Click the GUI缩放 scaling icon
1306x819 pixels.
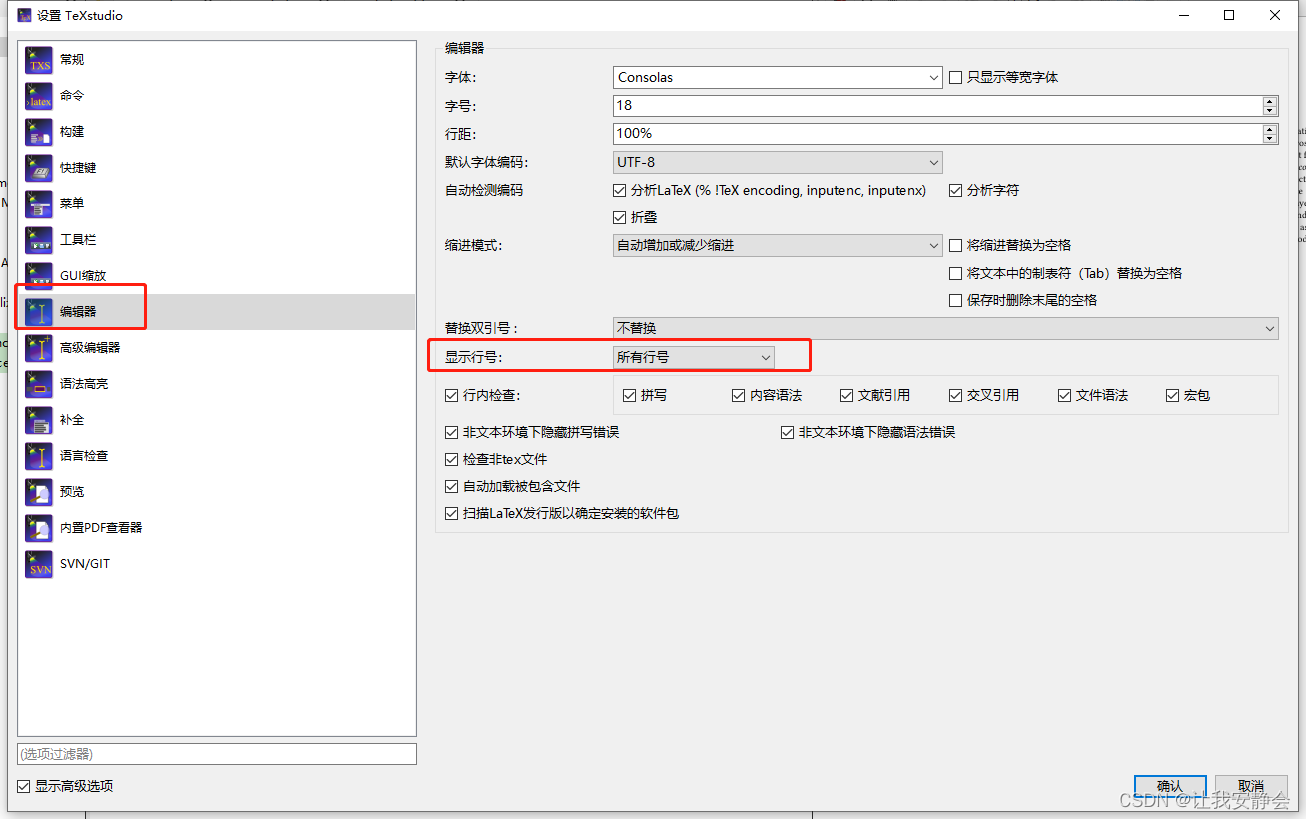coord(39,276)
